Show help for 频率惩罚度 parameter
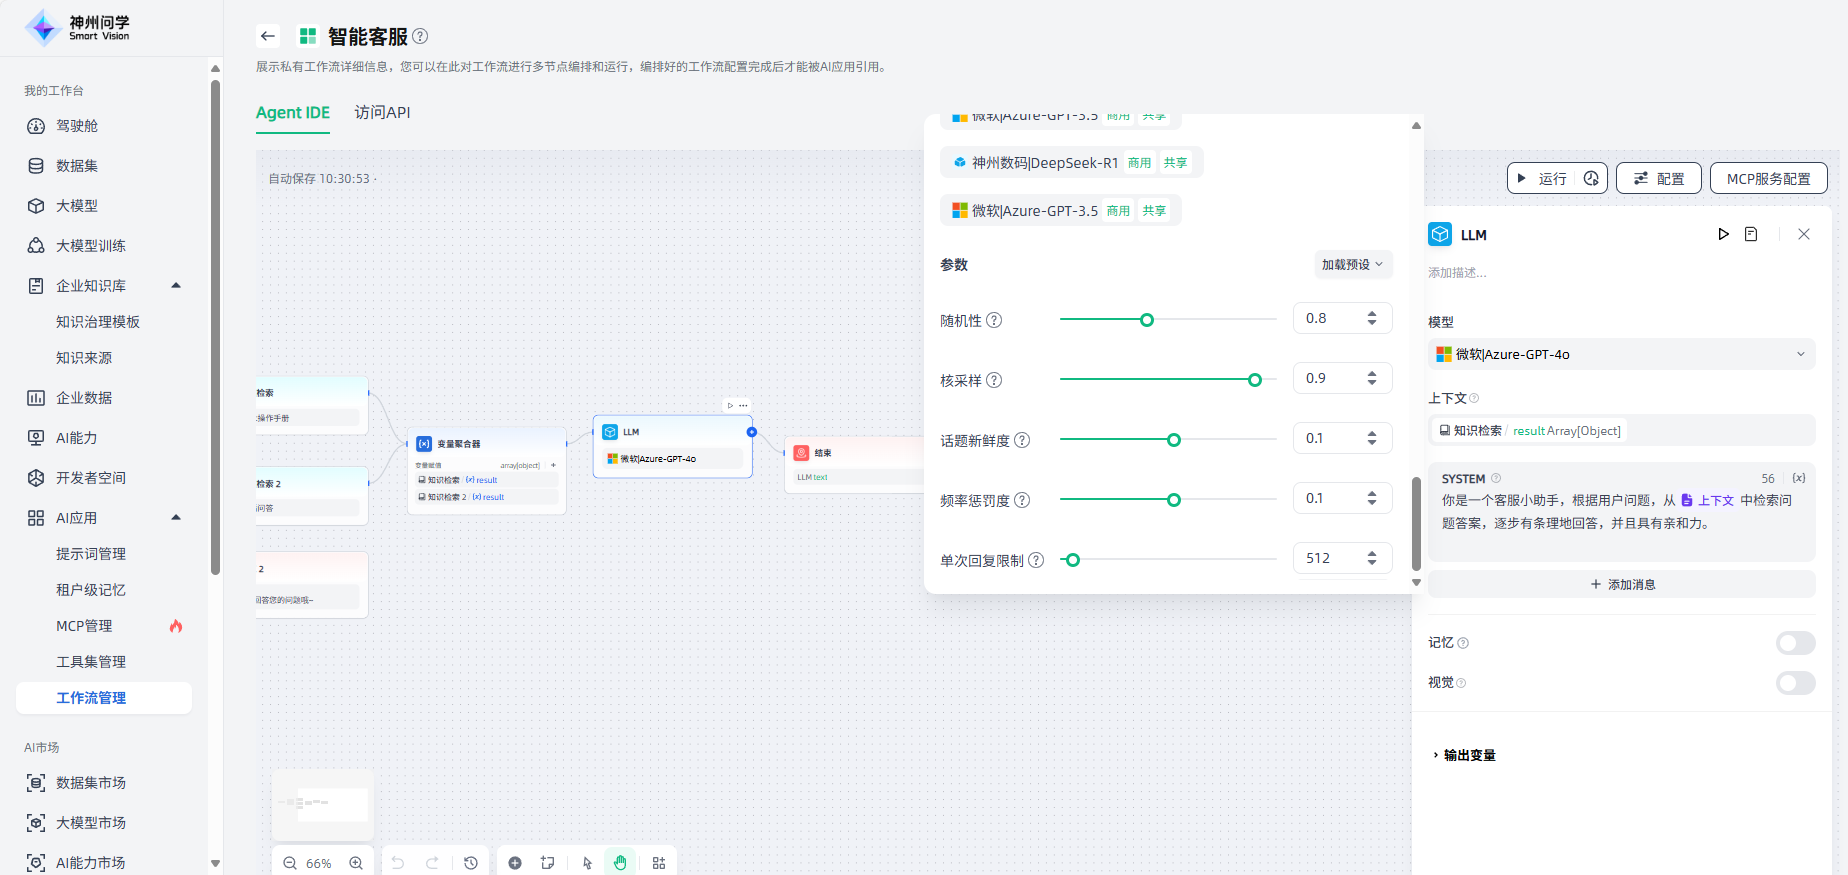1848x875 pixels. [x=1022, y=500]
